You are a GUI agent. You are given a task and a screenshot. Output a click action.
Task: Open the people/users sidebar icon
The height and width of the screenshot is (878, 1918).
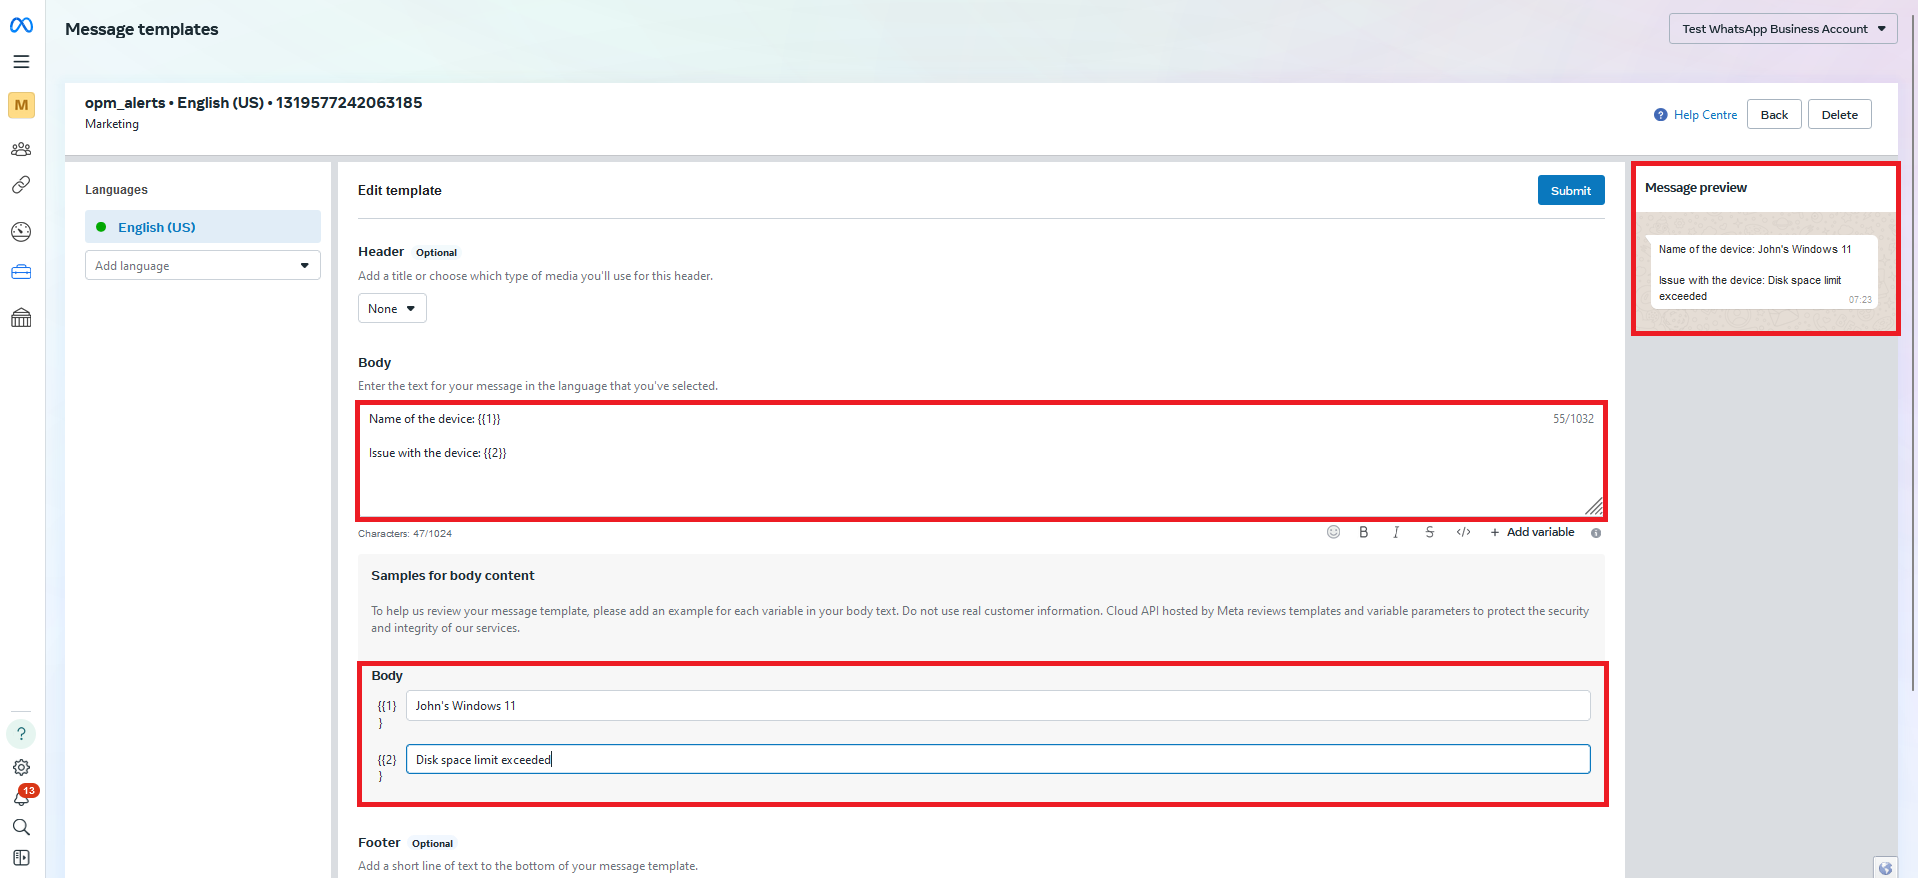21,149
